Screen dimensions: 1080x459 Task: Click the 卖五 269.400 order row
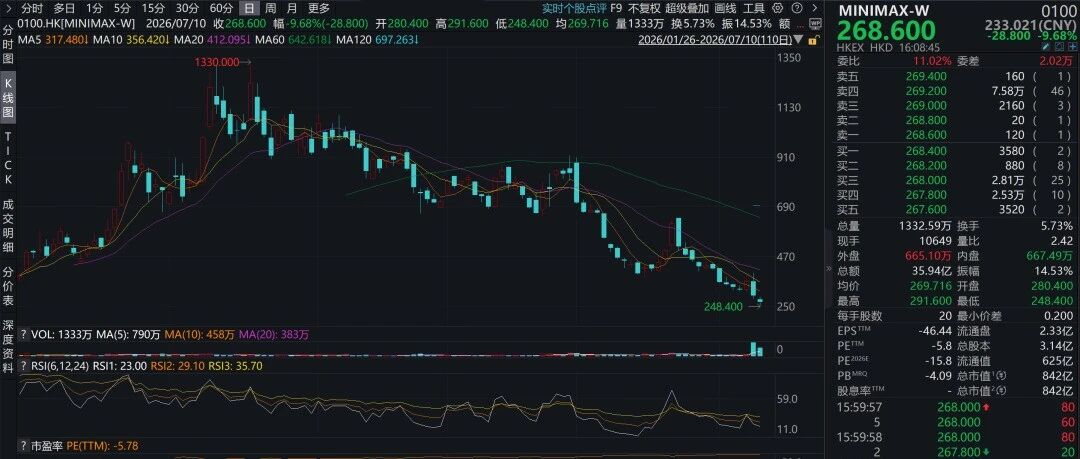[x=957, y=76]
